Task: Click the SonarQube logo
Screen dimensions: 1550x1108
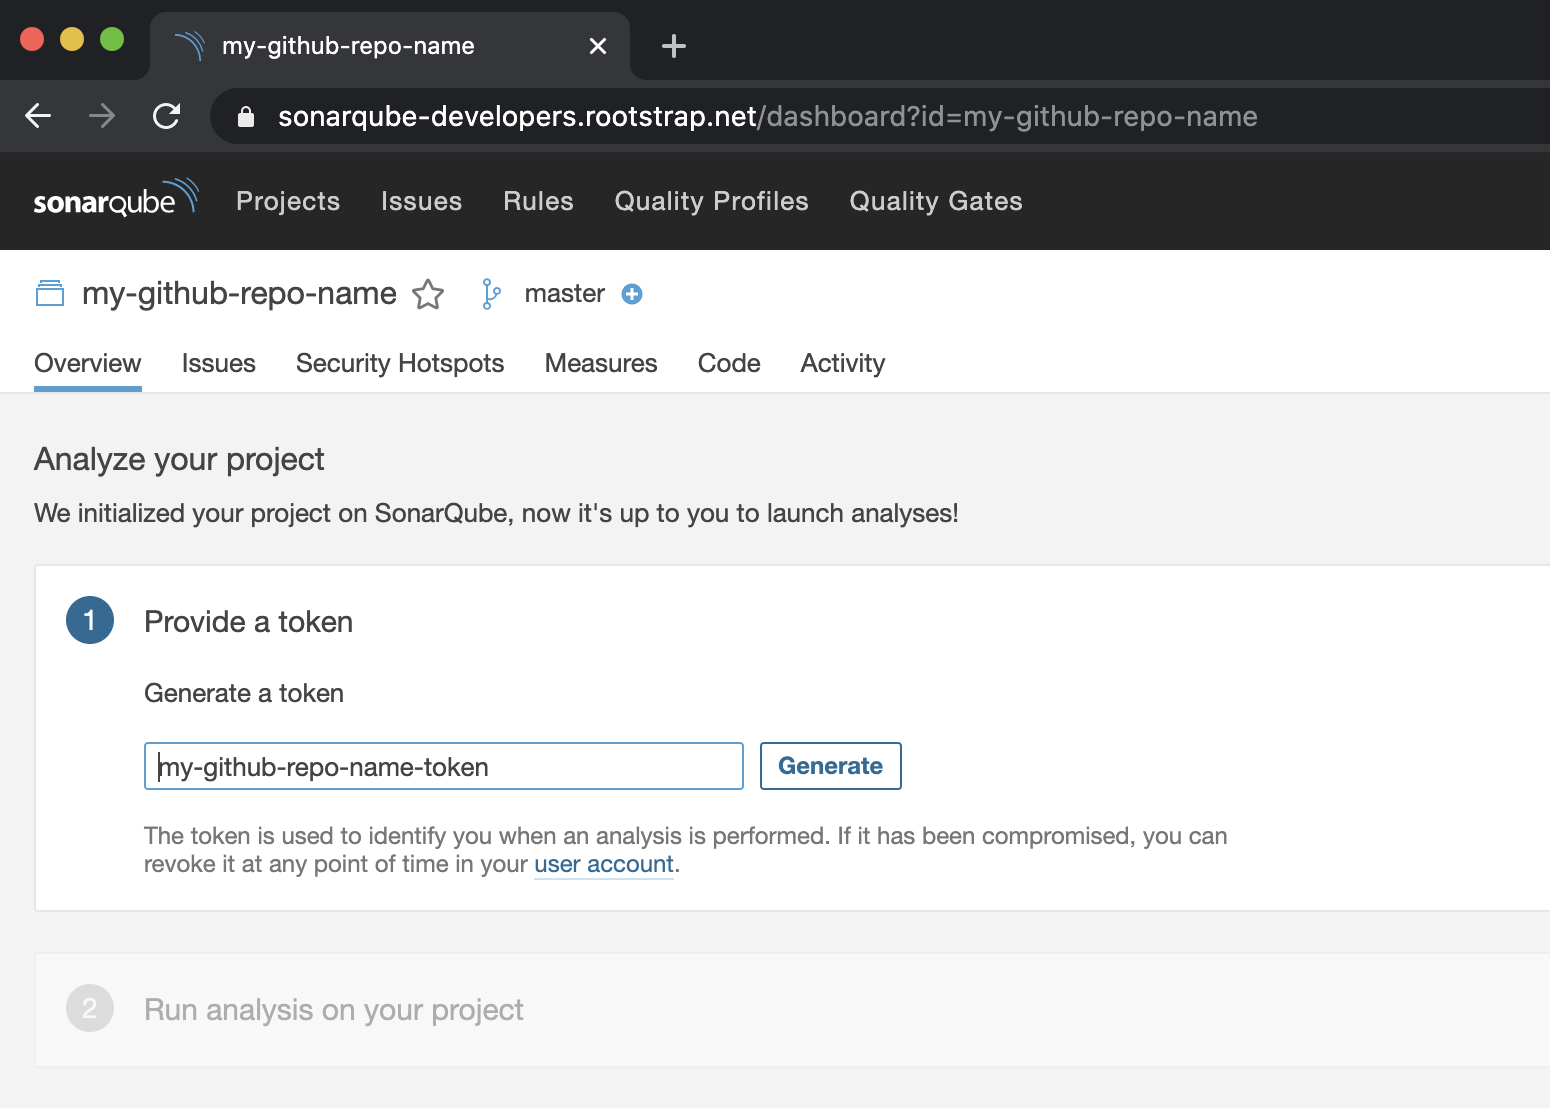Action: coord(115,199)
